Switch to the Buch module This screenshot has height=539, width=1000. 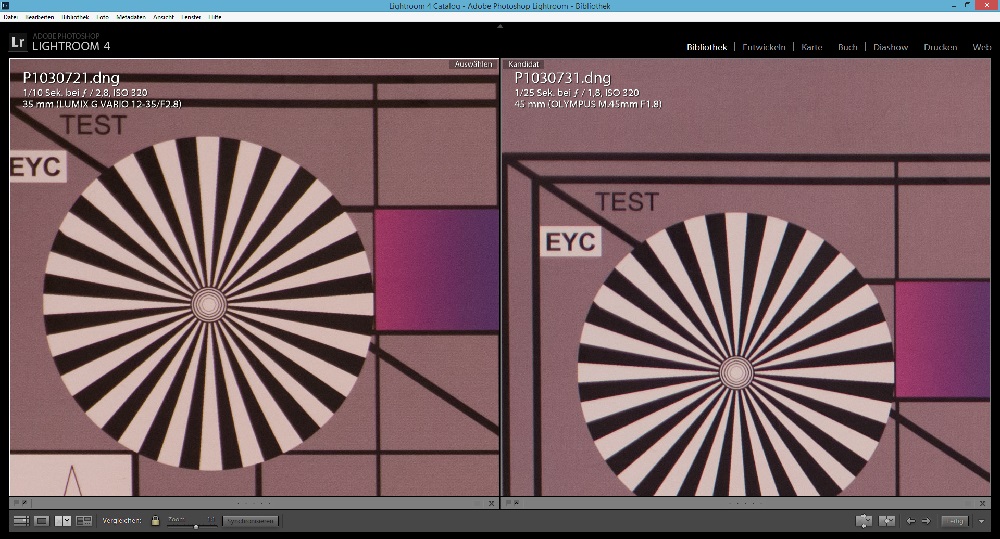[848, 47]
